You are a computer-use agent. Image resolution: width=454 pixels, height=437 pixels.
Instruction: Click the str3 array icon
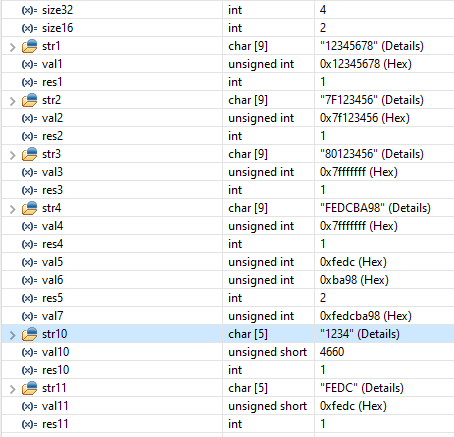(x=30, y=154)
